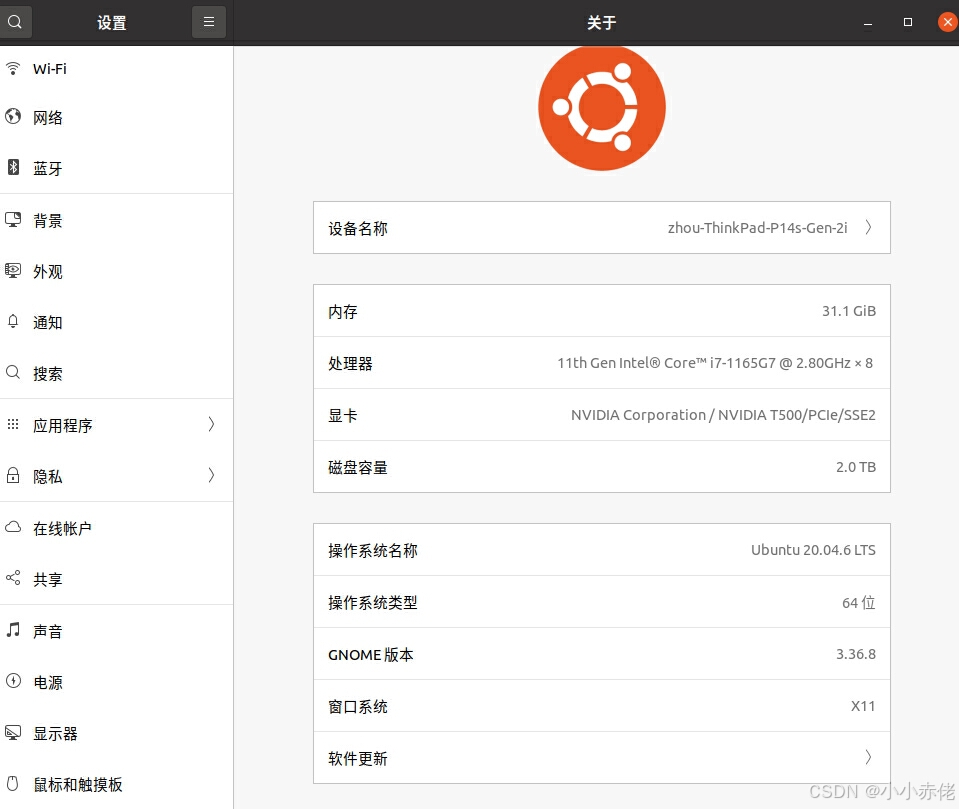The image size is (959, 809).
Task: Click the 磁盘容量 row label
Action: [358, 467]
